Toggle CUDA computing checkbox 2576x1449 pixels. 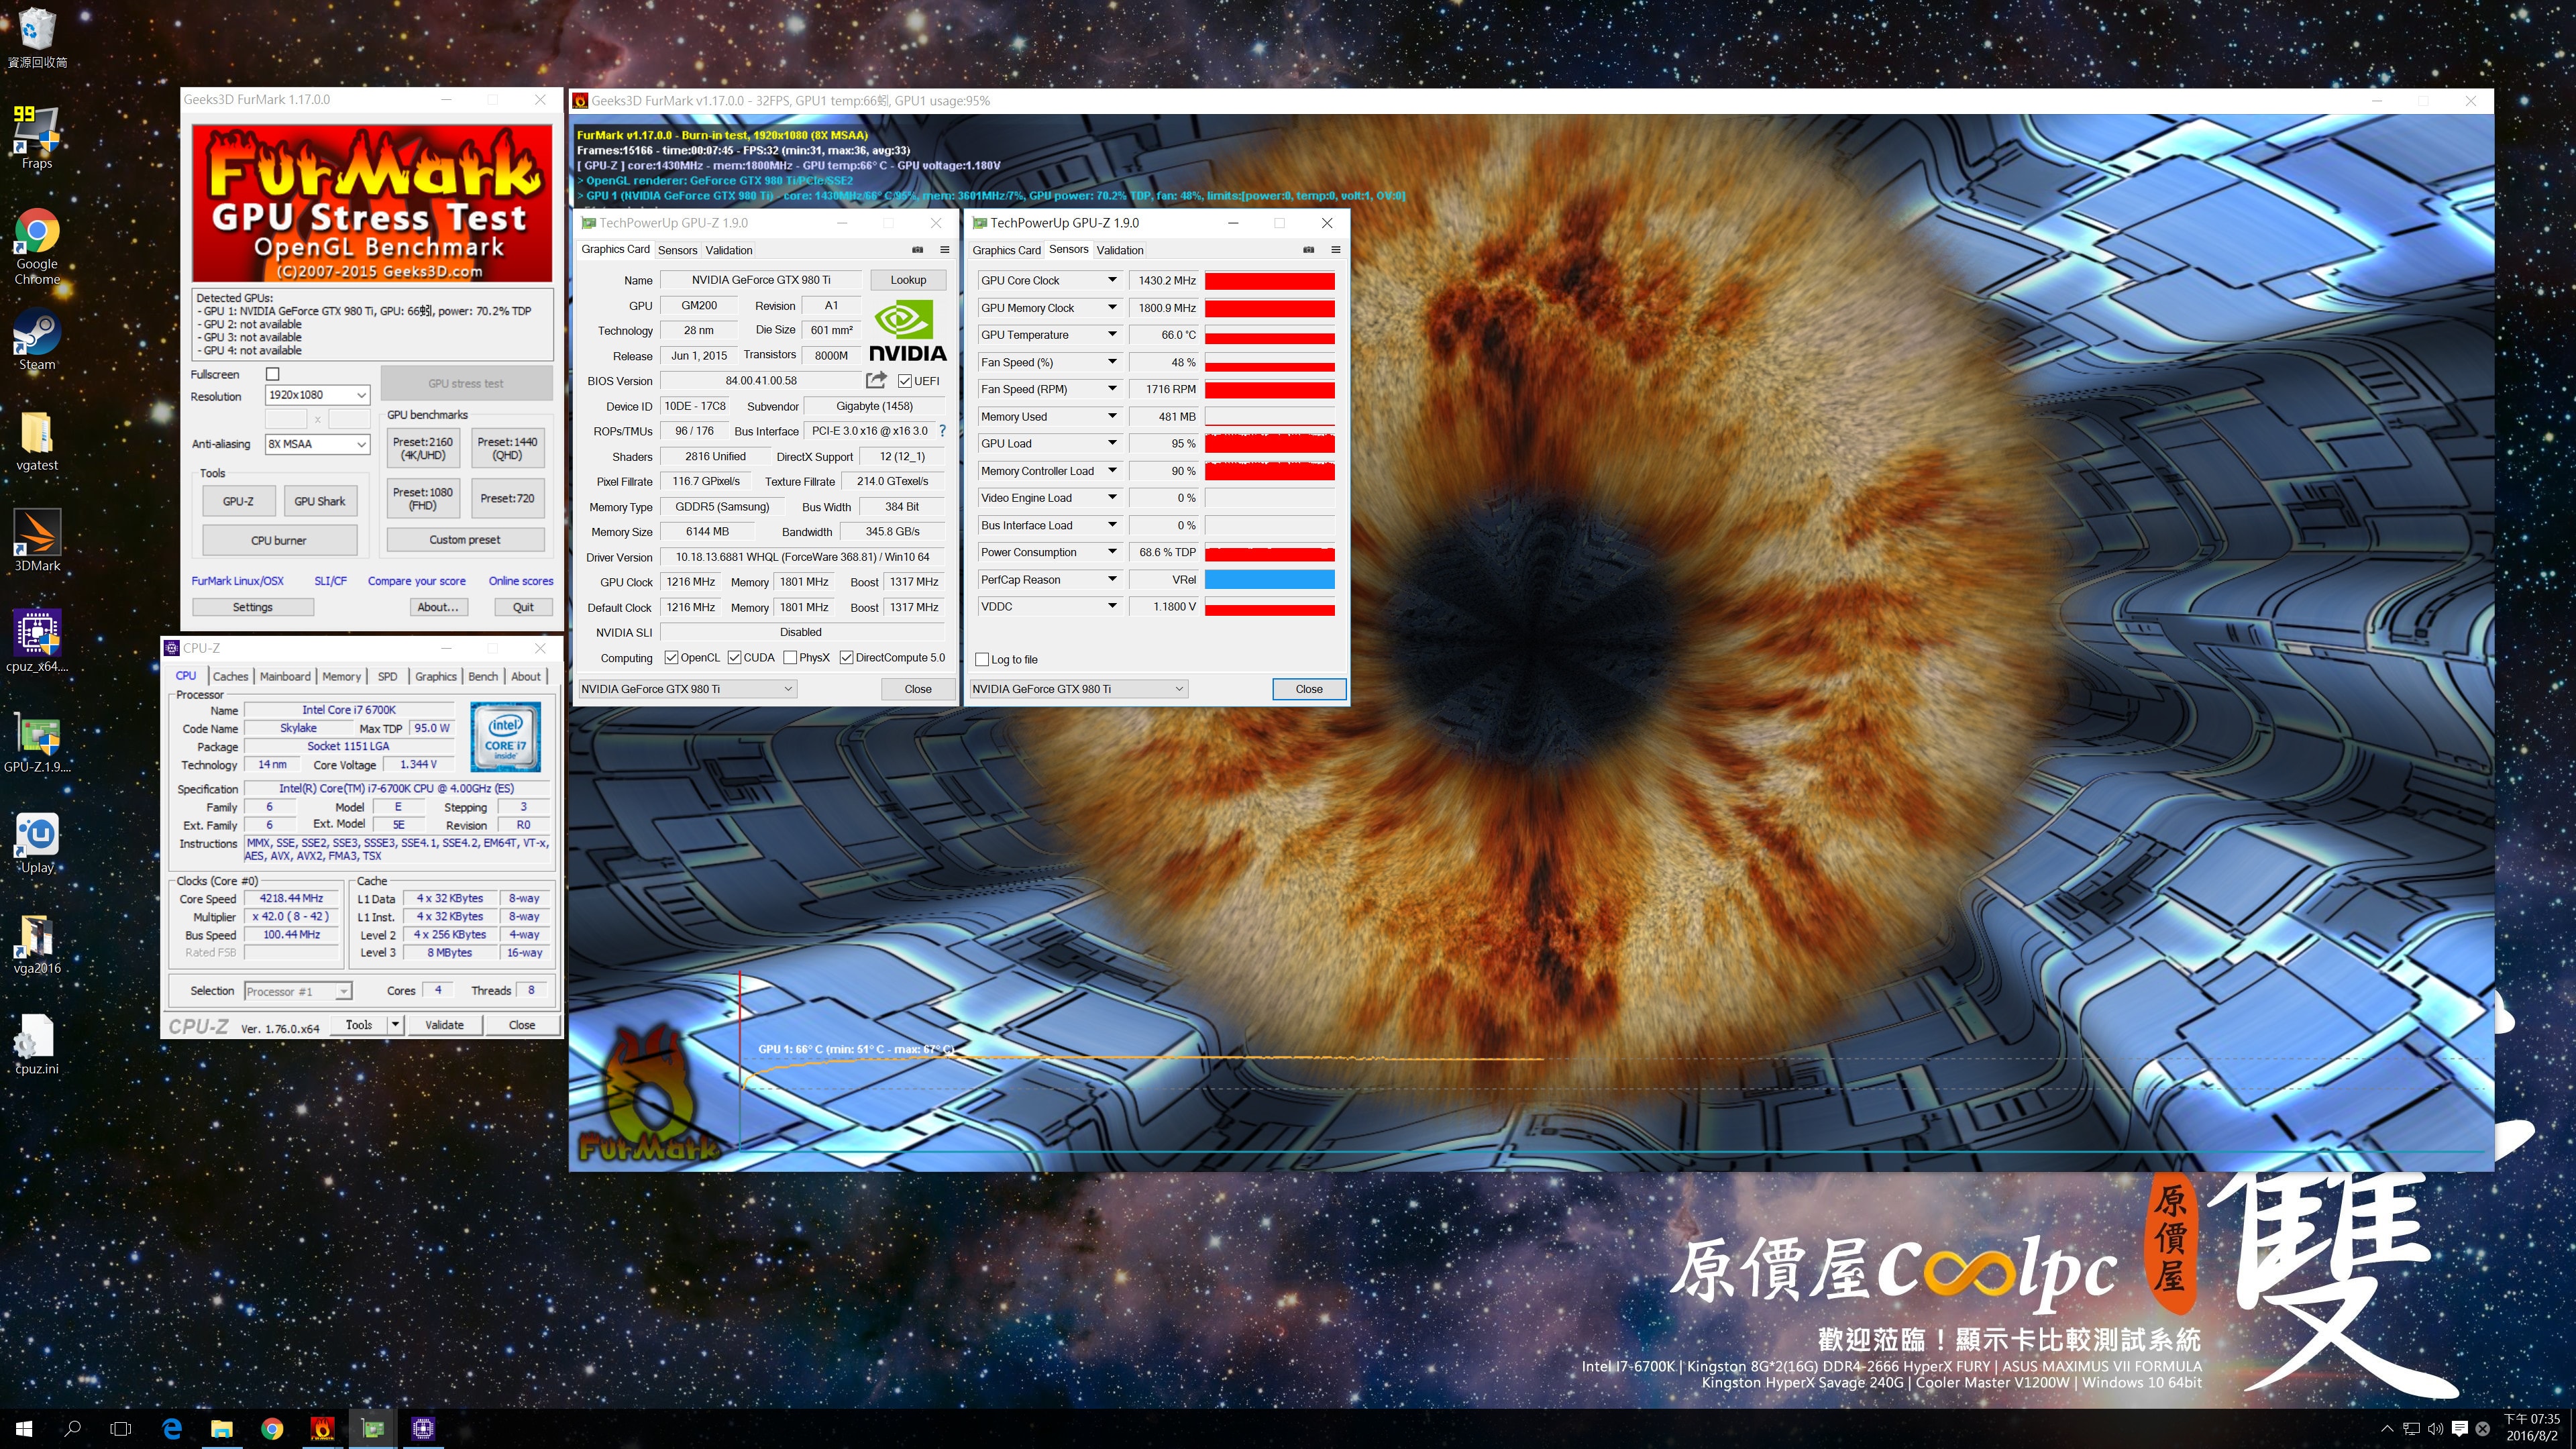tap(735, 657)
